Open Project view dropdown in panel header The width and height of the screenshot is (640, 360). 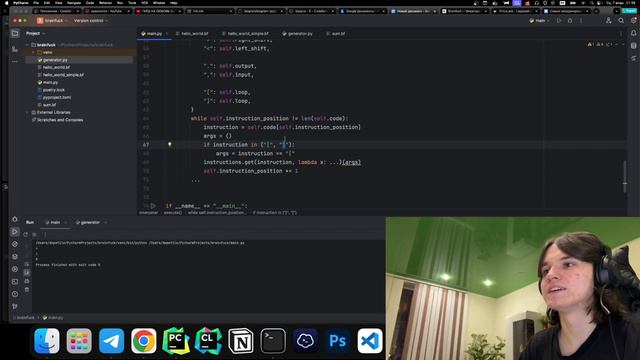(36, 33)
